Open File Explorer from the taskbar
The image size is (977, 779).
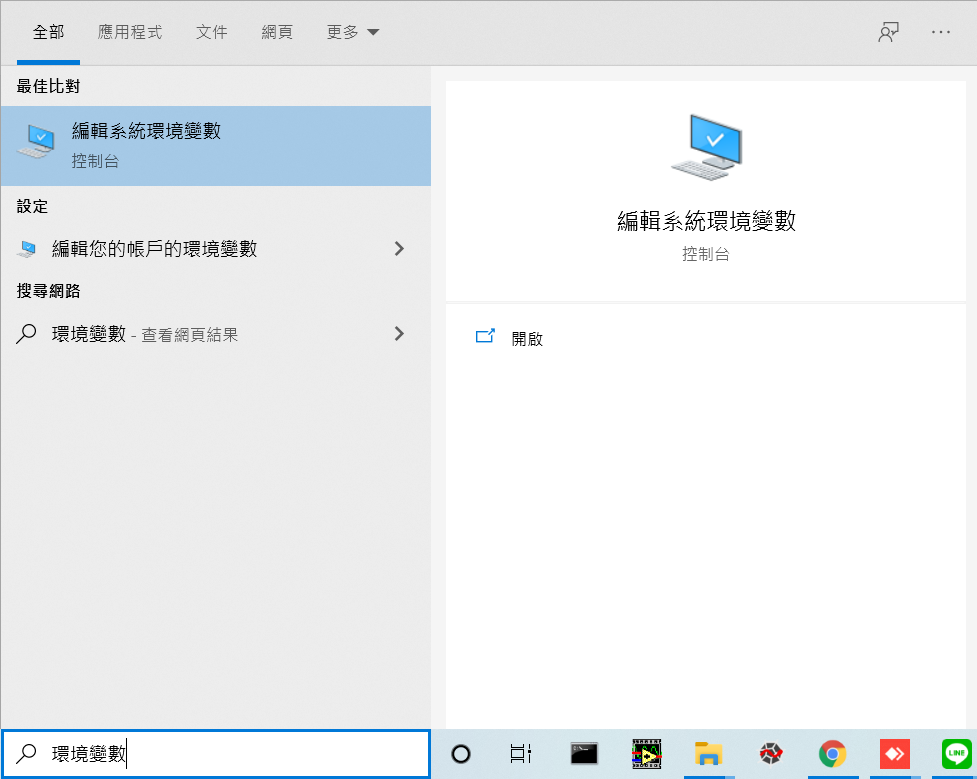click(708, 753)
